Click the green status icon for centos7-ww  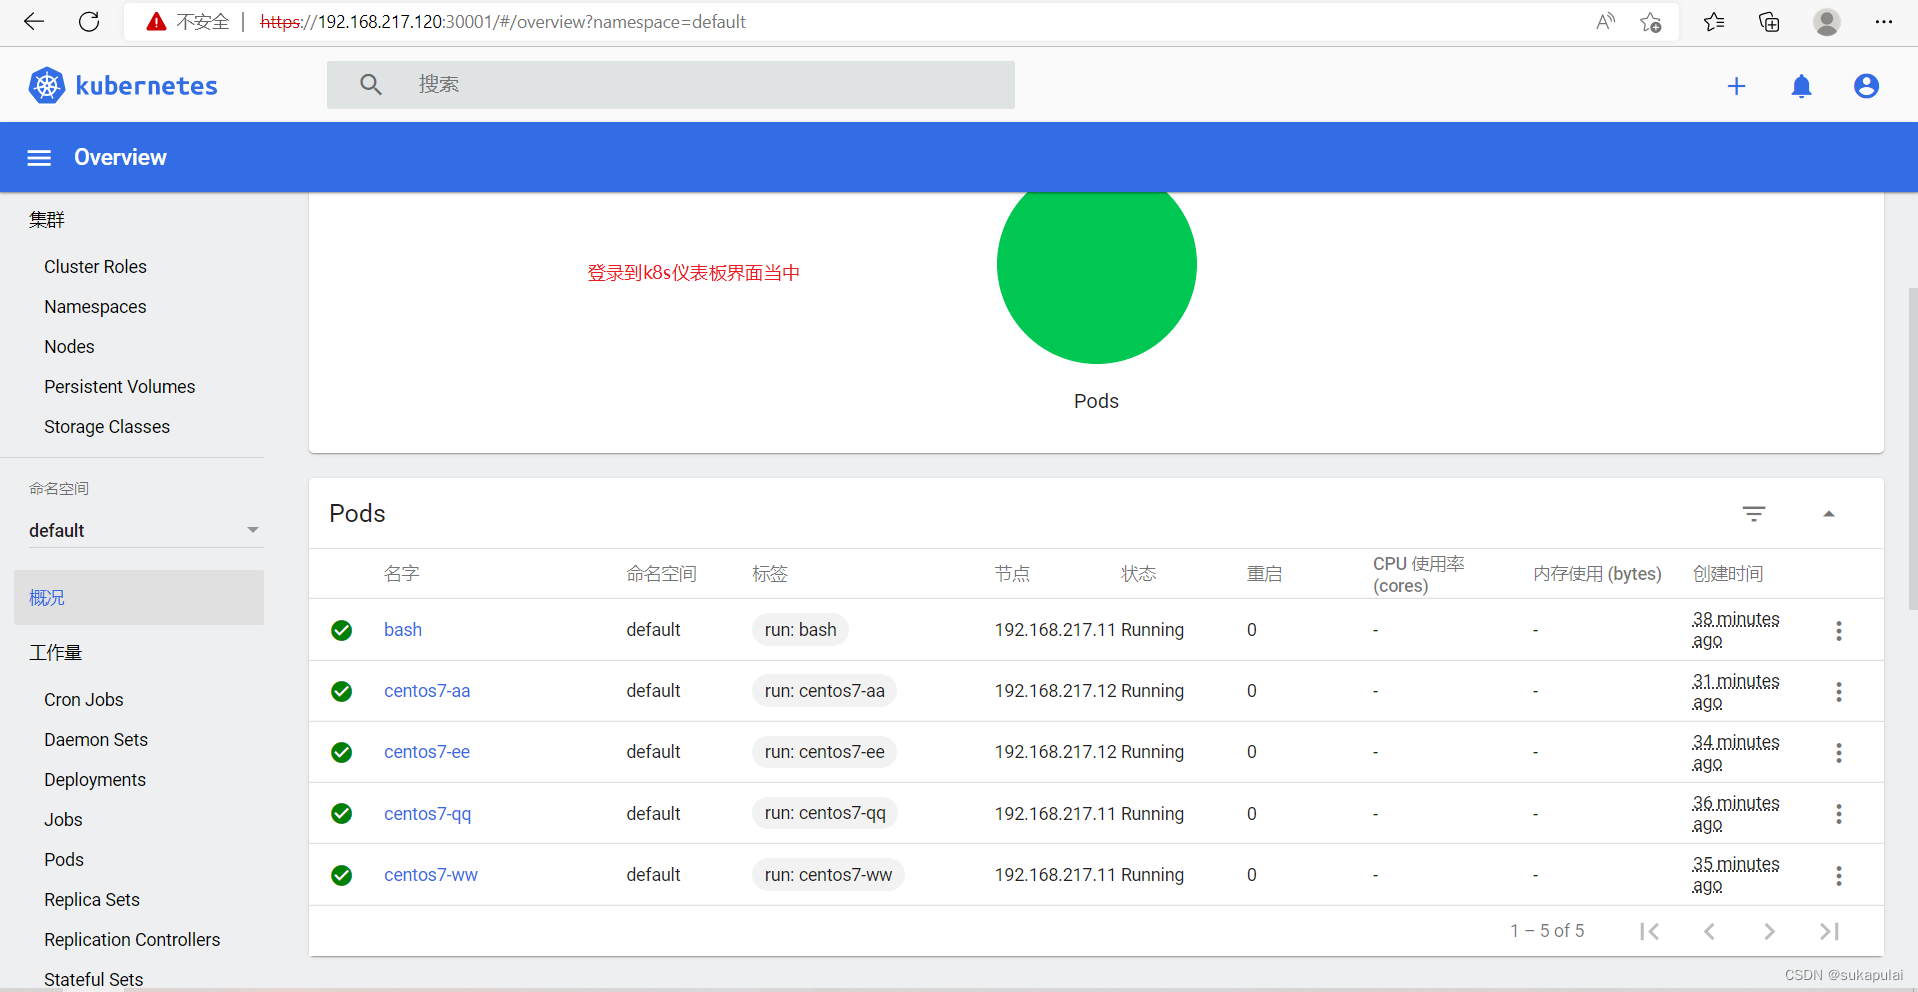pyautogui.click(x=342, y=875)
